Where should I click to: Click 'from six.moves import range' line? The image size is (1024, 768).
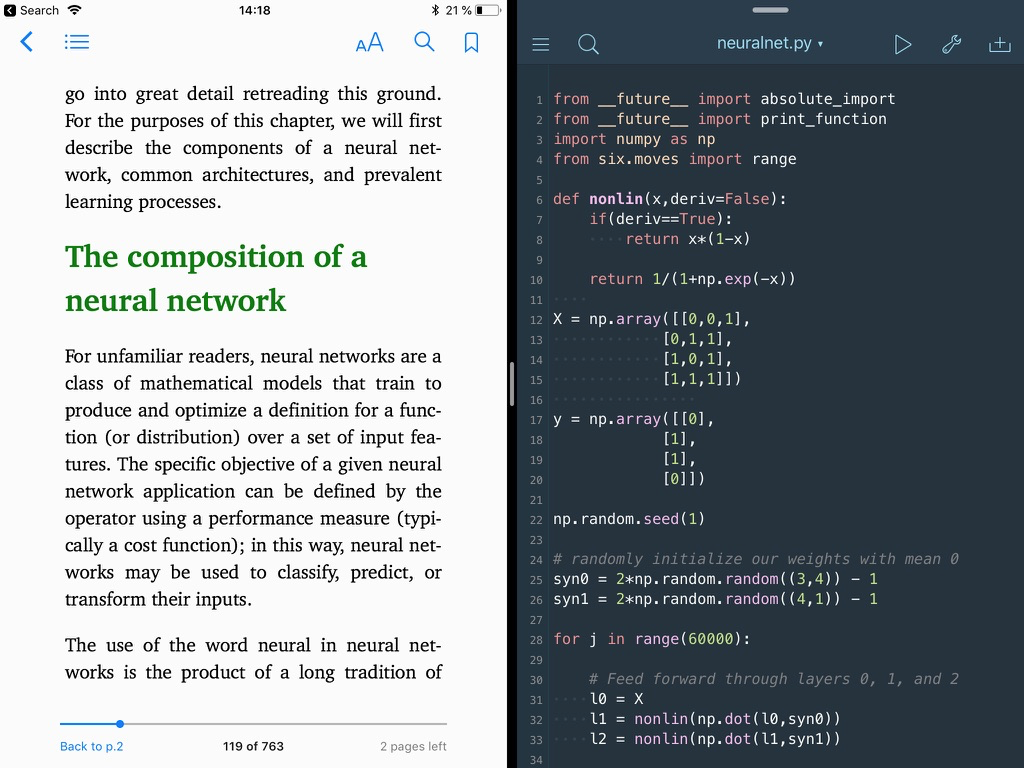675,159
